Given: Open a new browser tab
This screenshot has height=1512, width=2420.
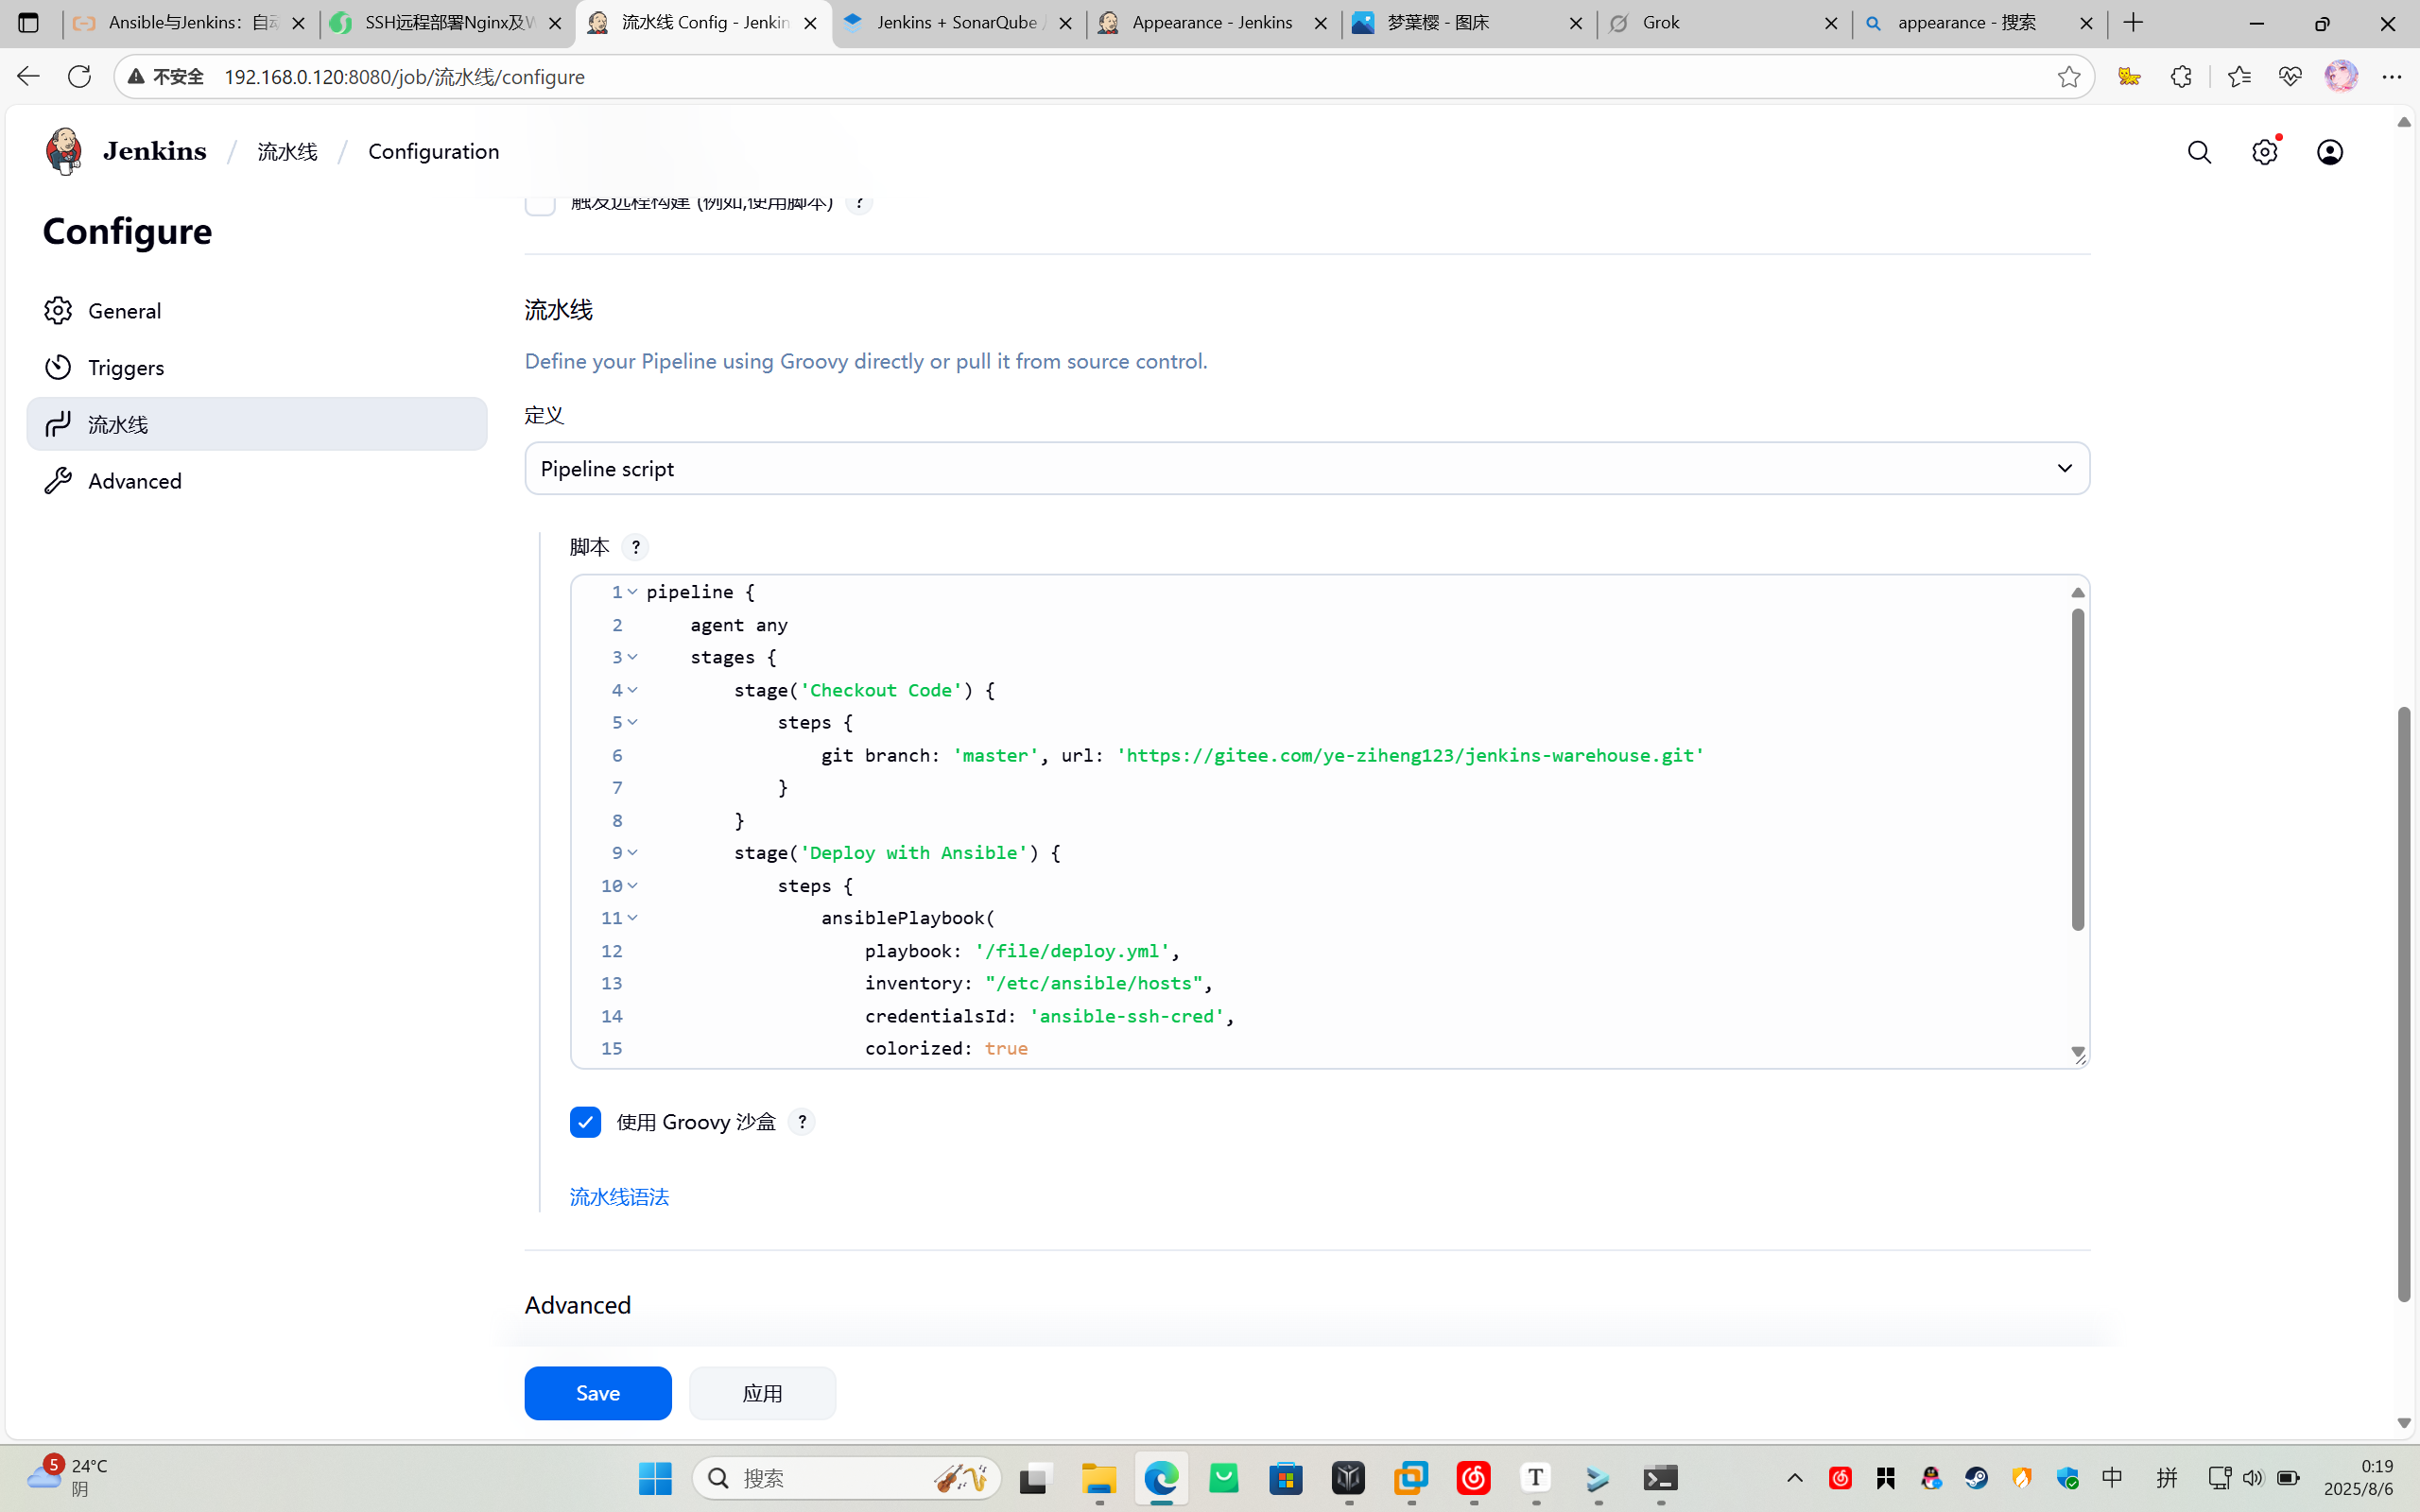Looking at the screenshot, I should [2133, 22].
